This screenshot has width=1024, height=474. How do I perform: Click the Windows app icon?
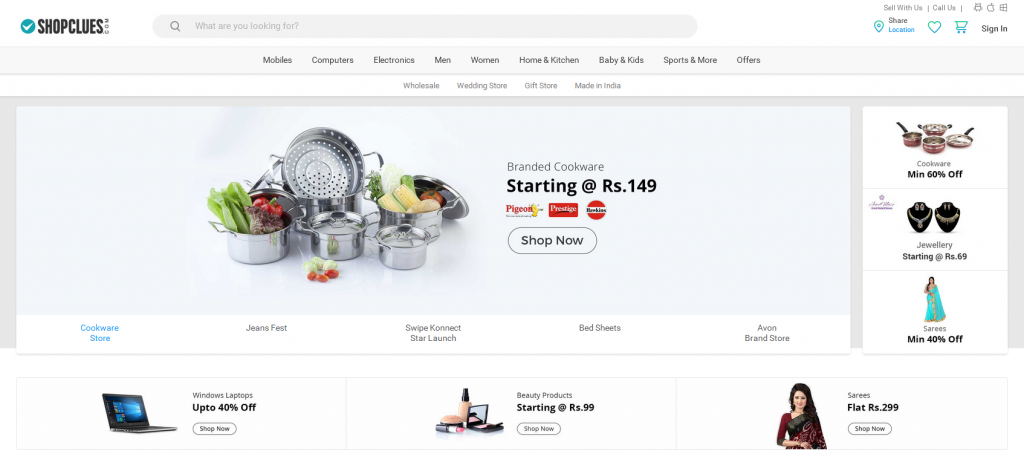(x=1003, y=8)
